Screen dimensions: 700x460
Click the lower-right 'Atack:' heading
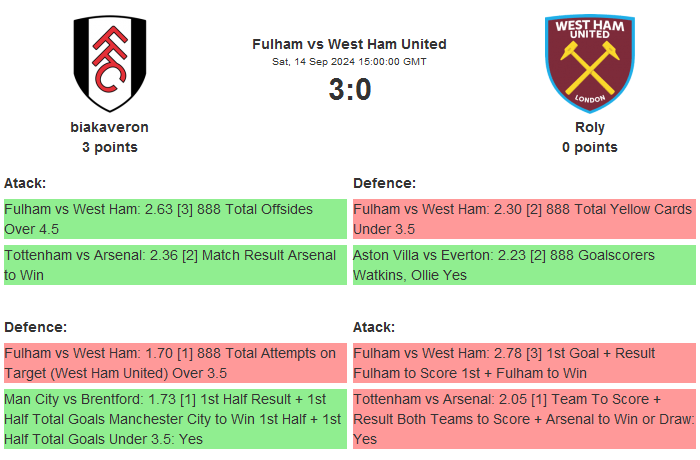[x=374, y=327]
